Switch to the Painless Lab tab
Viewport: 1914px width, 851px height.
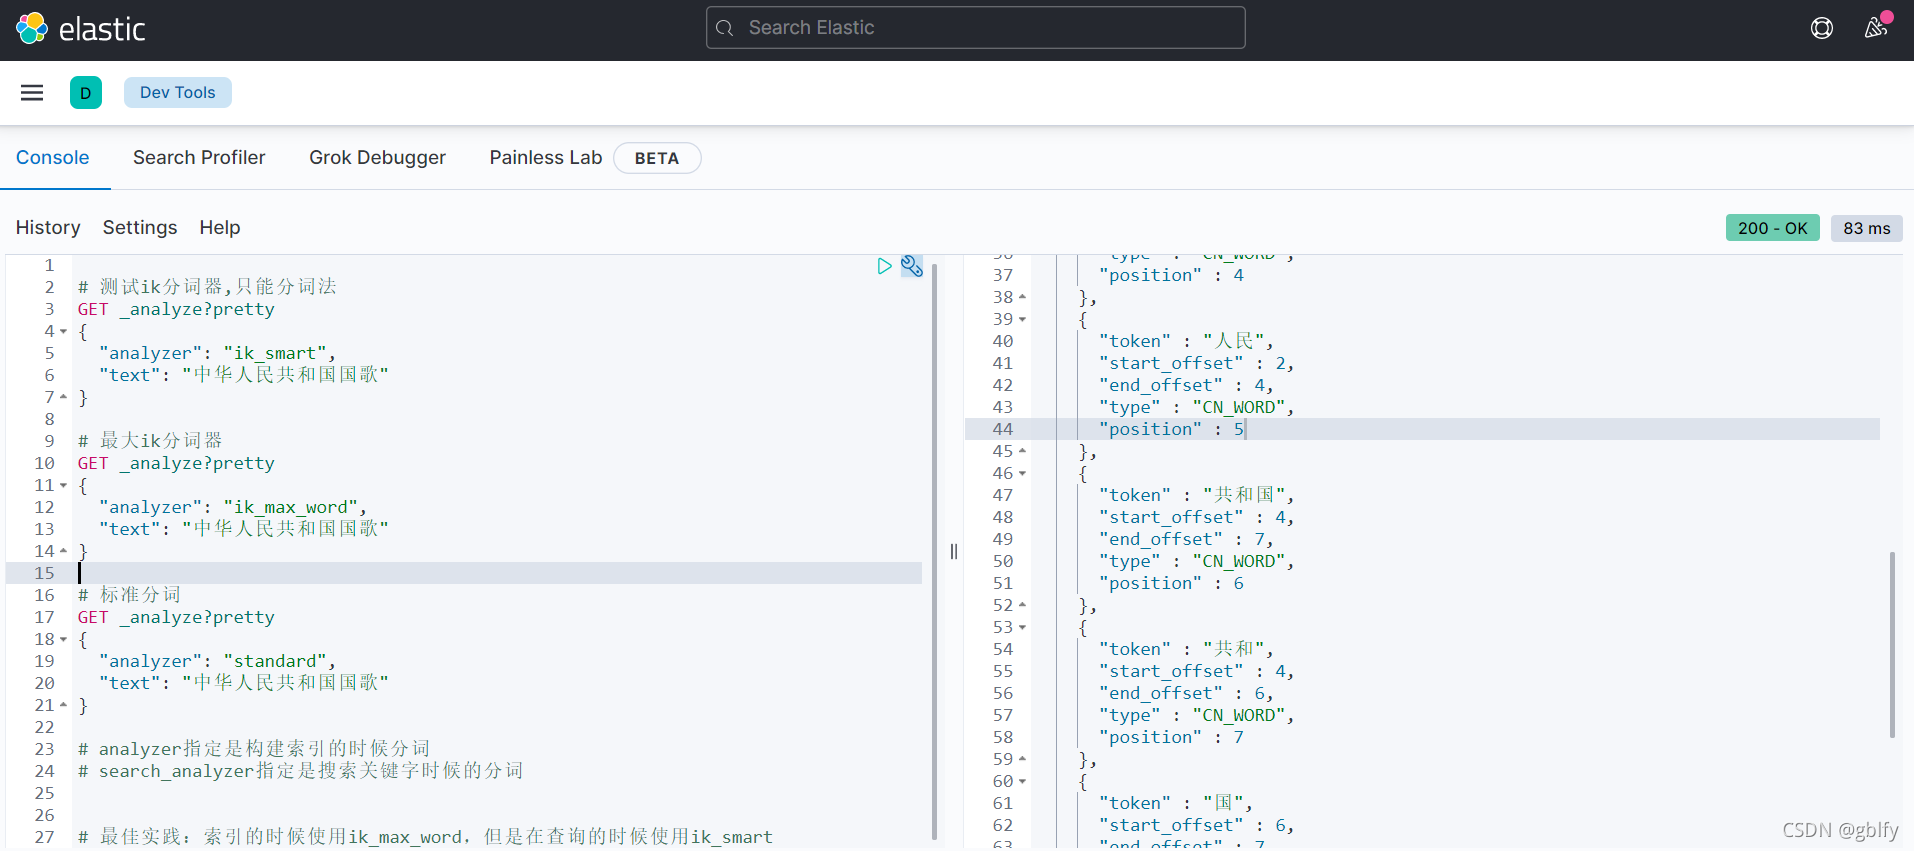tap(545, 158)
